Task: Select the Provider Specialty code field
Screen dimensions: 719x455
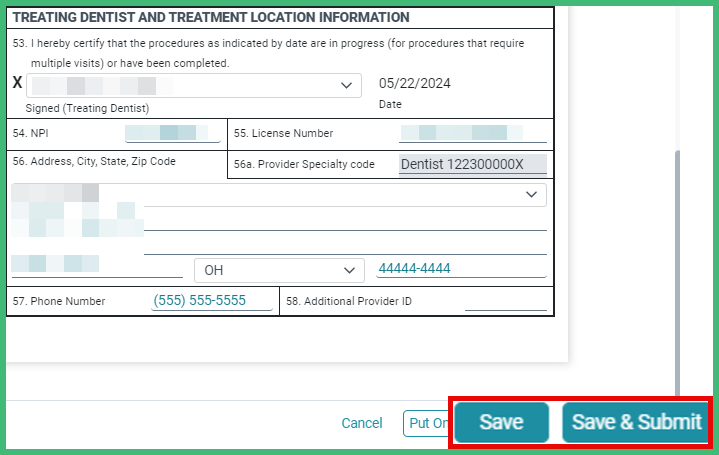Action: 472,164
